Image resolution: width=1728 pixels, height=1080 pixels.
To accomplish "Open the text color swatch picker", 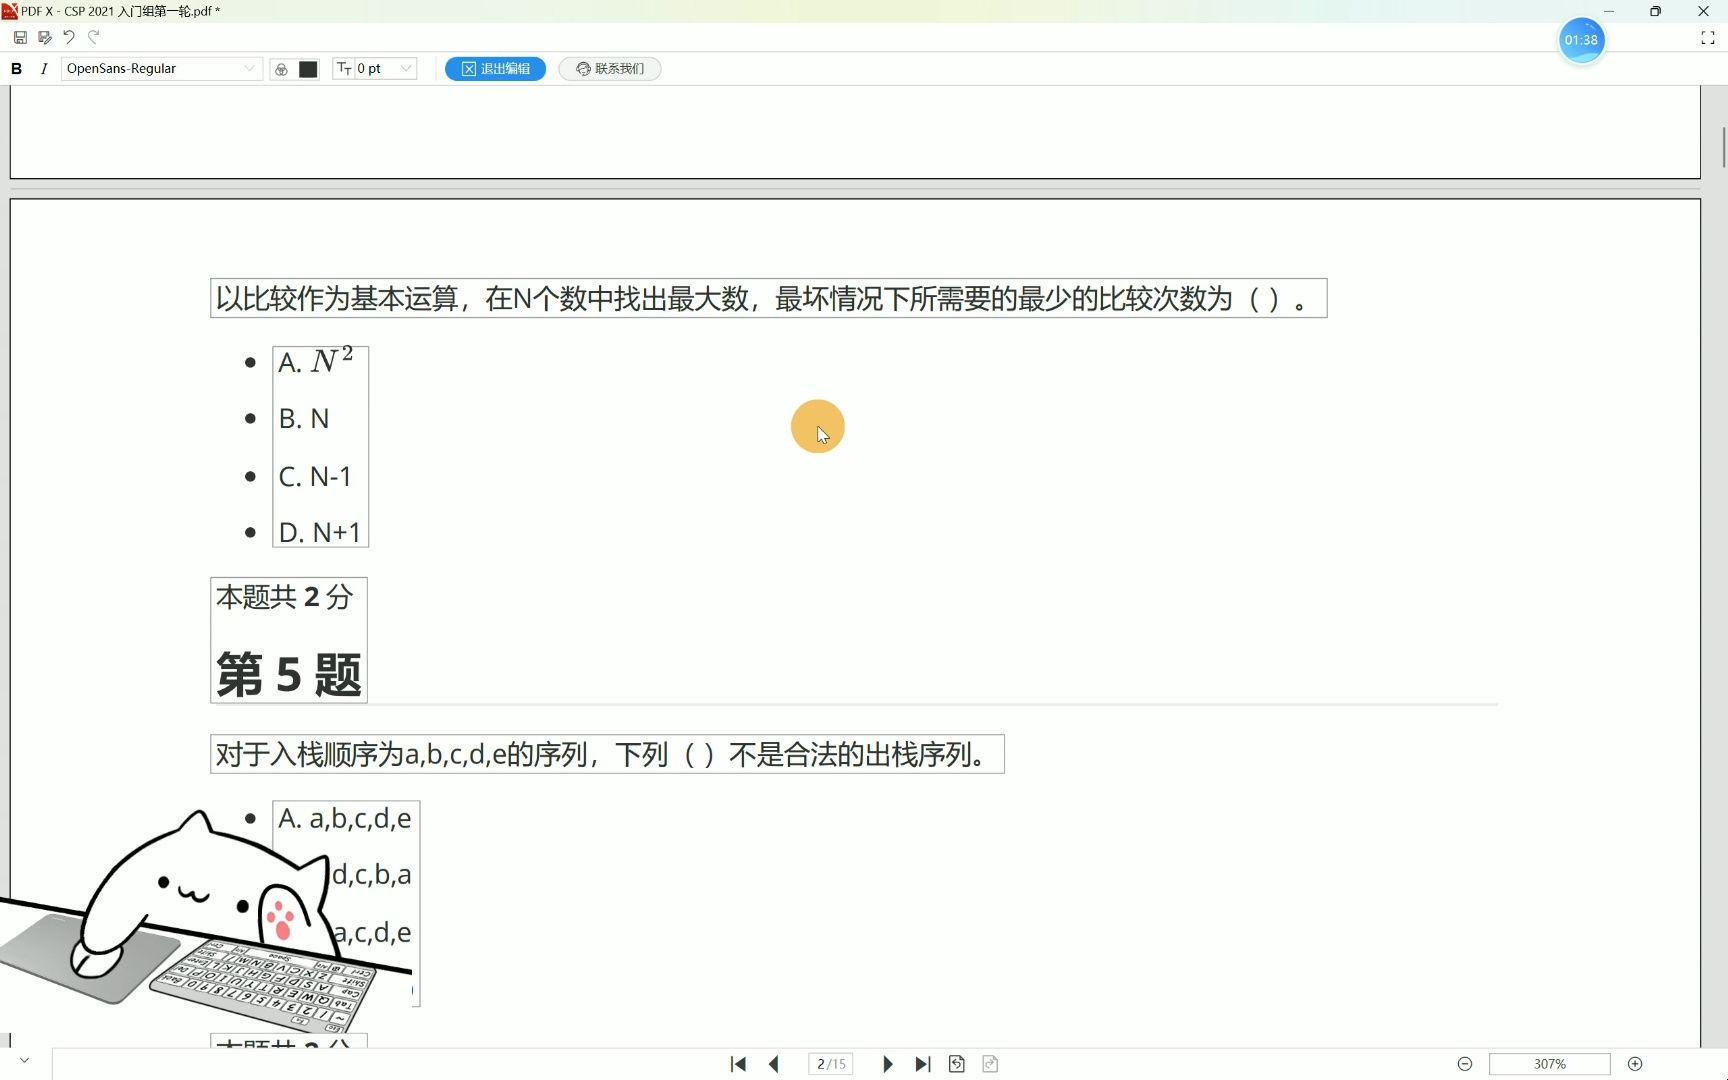I will [307, 69].
